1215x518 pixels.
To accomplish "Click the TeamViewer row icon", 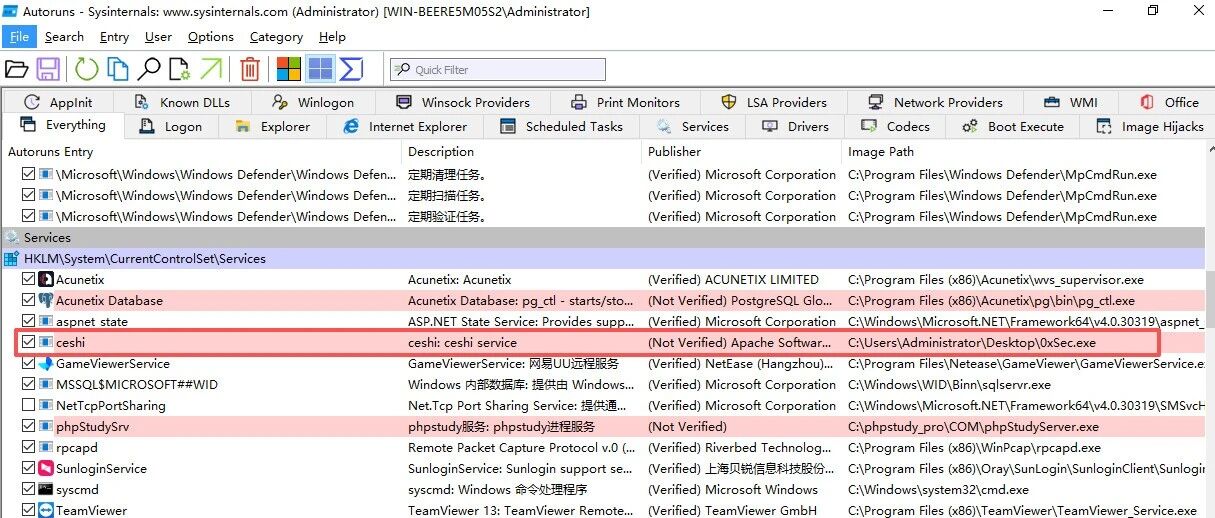I will point(46,511).
